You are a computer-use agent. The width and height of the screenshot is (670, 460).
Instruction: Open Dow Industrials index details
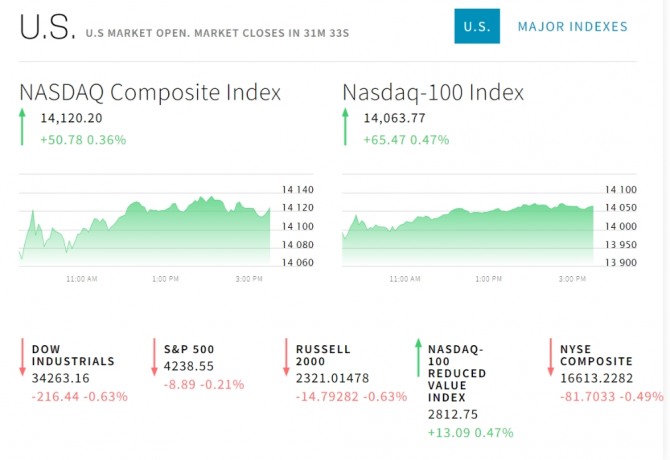point(73,355)
